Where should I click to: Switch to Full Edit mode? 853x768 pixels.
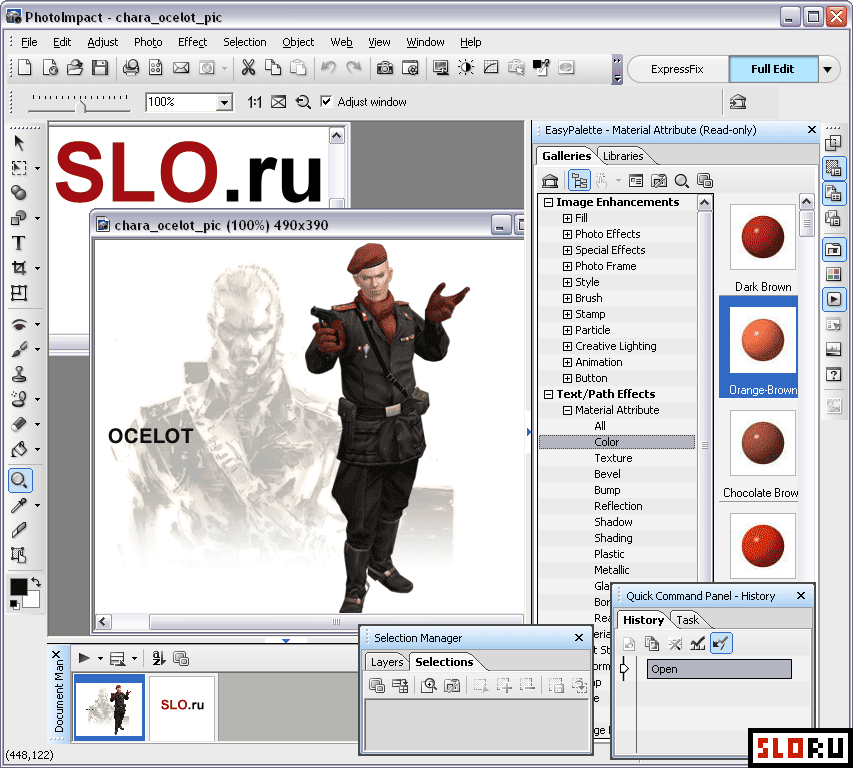point(772,69)
